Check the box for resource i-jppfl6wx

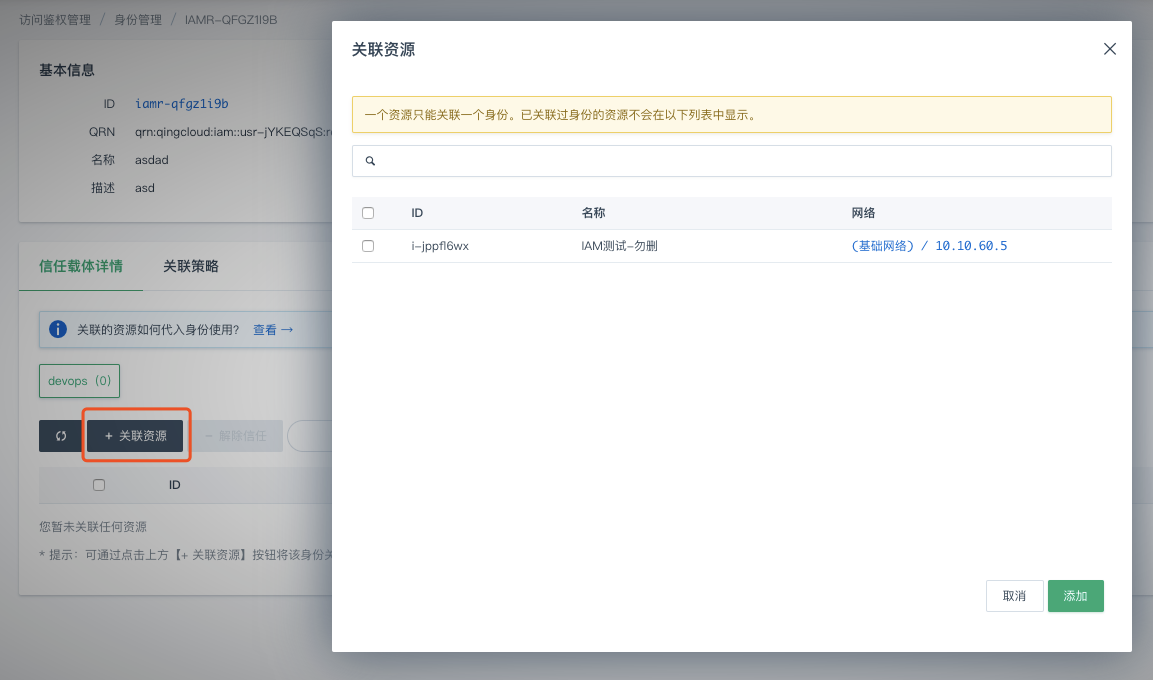coord(368,246)
